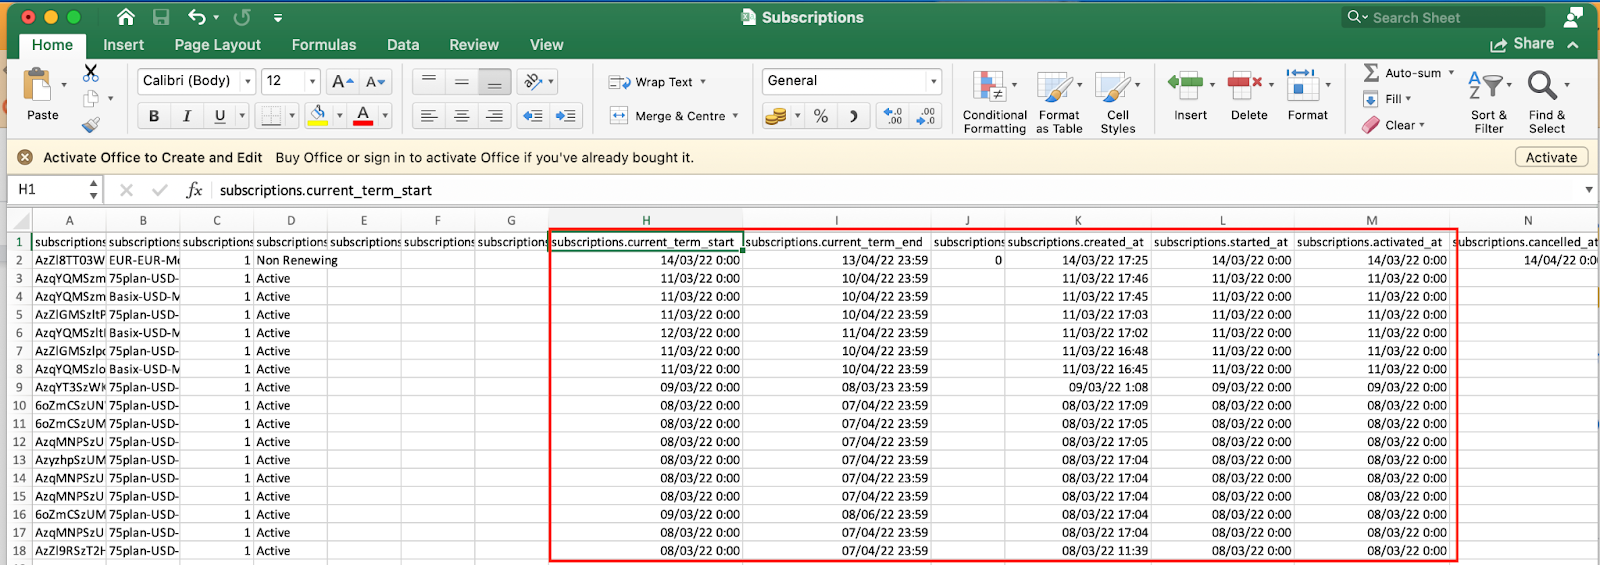Click the text Orientation icon
Image resolution: width=1600 pixels, height=565 pixels.
tap(534, 82)
